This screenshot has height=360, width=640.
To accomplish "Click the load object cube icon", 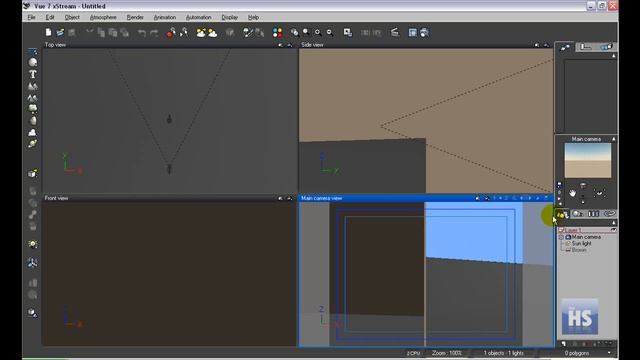I will [x=33, y=173].
